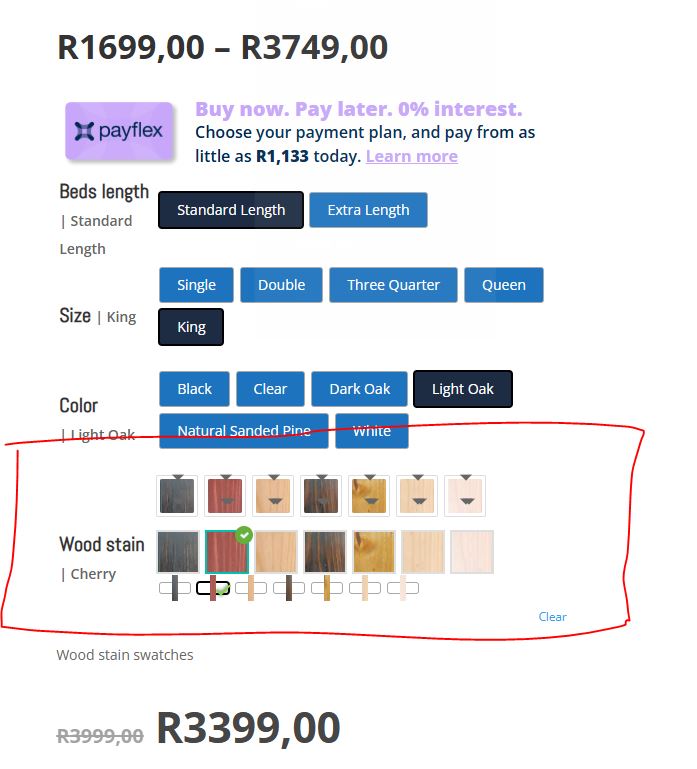Choose the Single bed size
The width and height of the screenshot is (697, 769).
point(196,285)
